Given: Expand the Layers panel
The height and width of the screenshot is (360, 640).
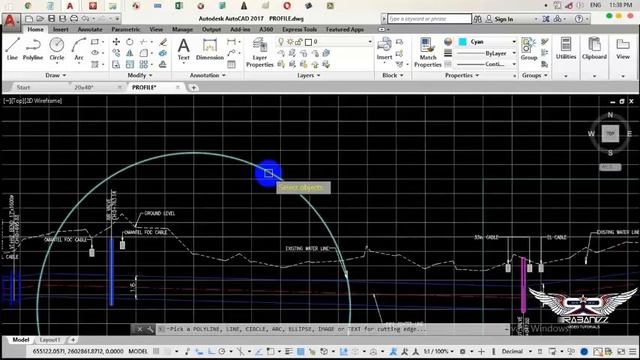Looking at the screenshot, I should 309,75.
